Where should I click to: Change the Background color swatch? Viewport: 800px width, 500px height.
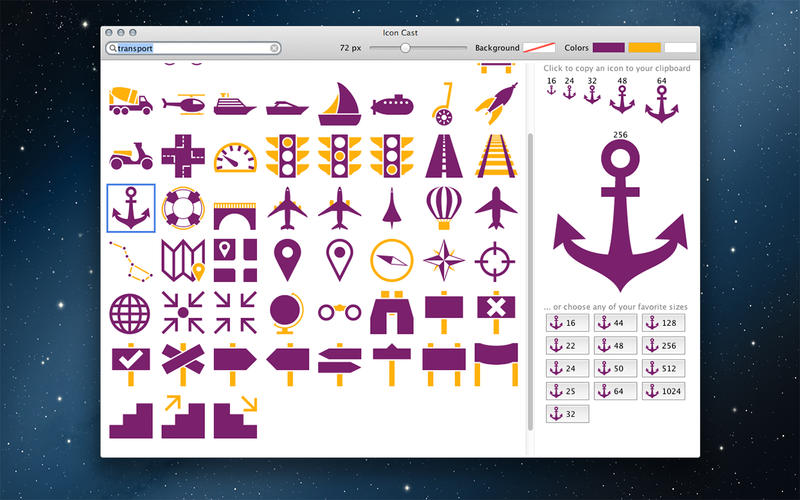tap(539, 47)
